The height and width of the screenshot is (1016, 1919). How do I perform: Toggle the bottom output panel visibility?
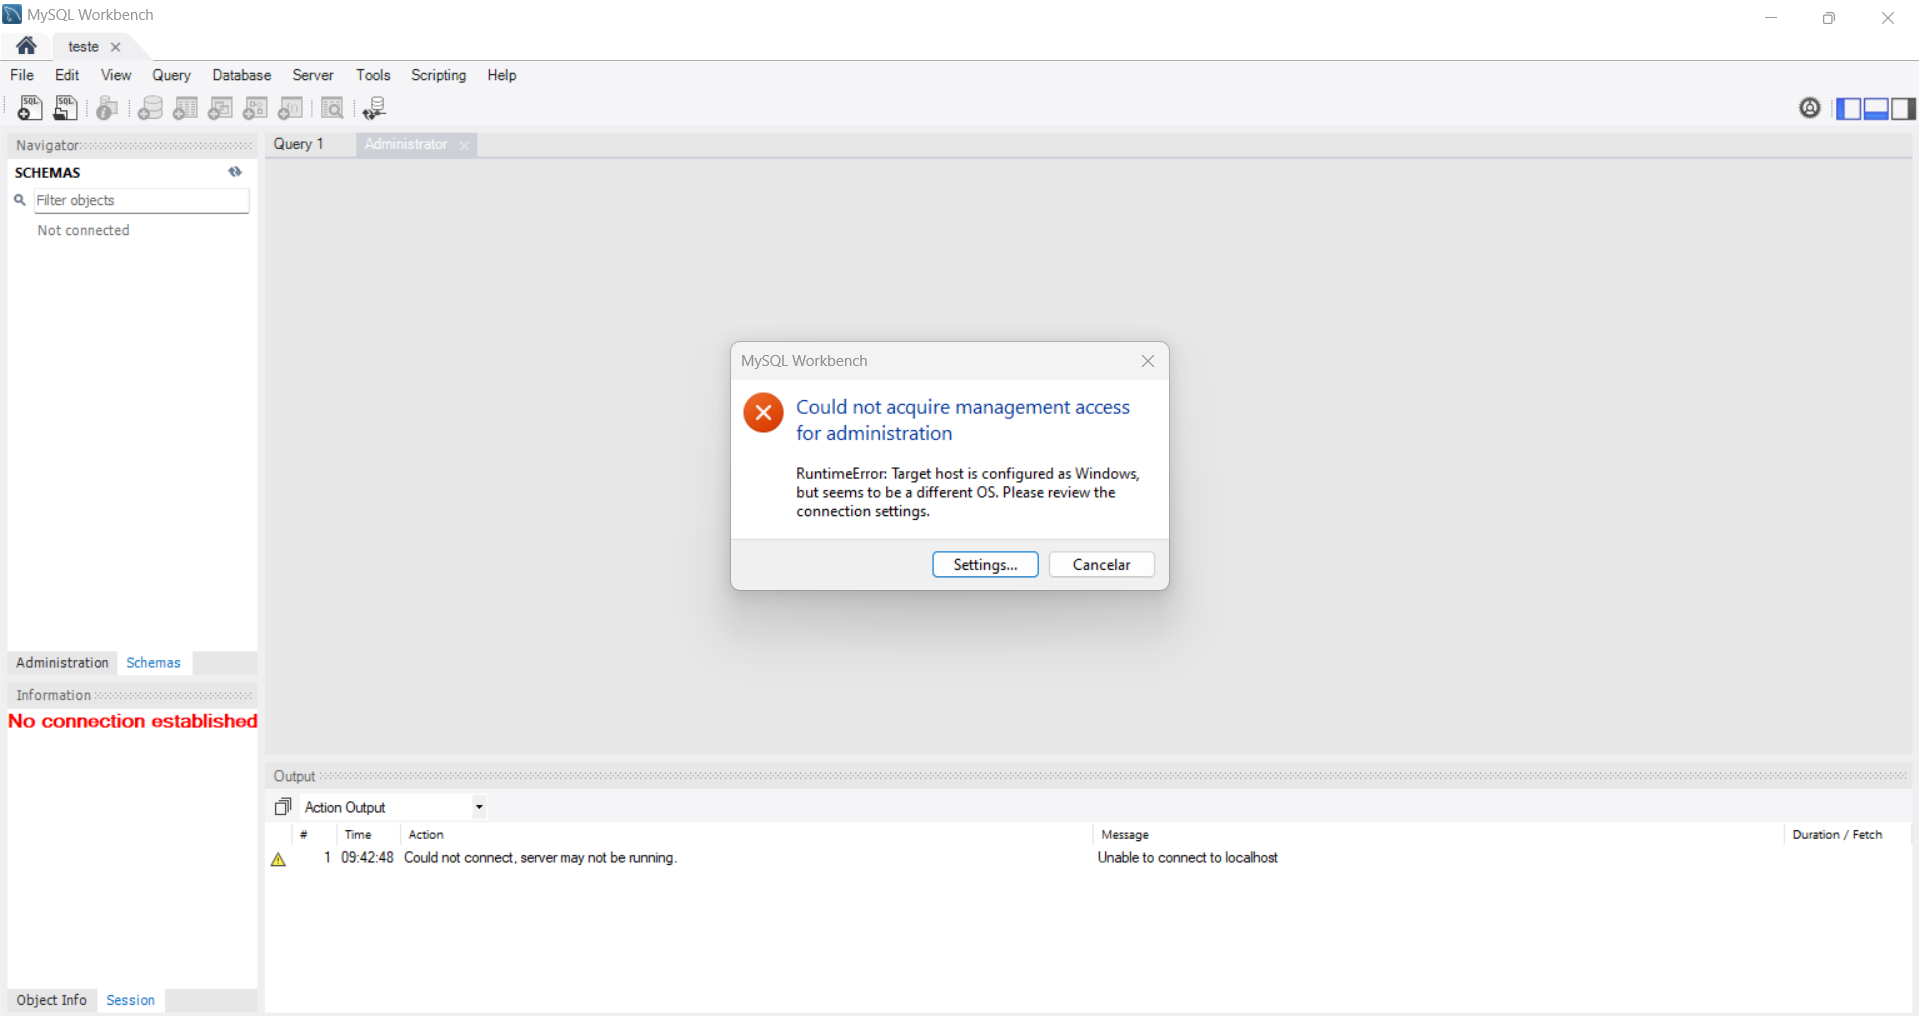point(1876,108)
